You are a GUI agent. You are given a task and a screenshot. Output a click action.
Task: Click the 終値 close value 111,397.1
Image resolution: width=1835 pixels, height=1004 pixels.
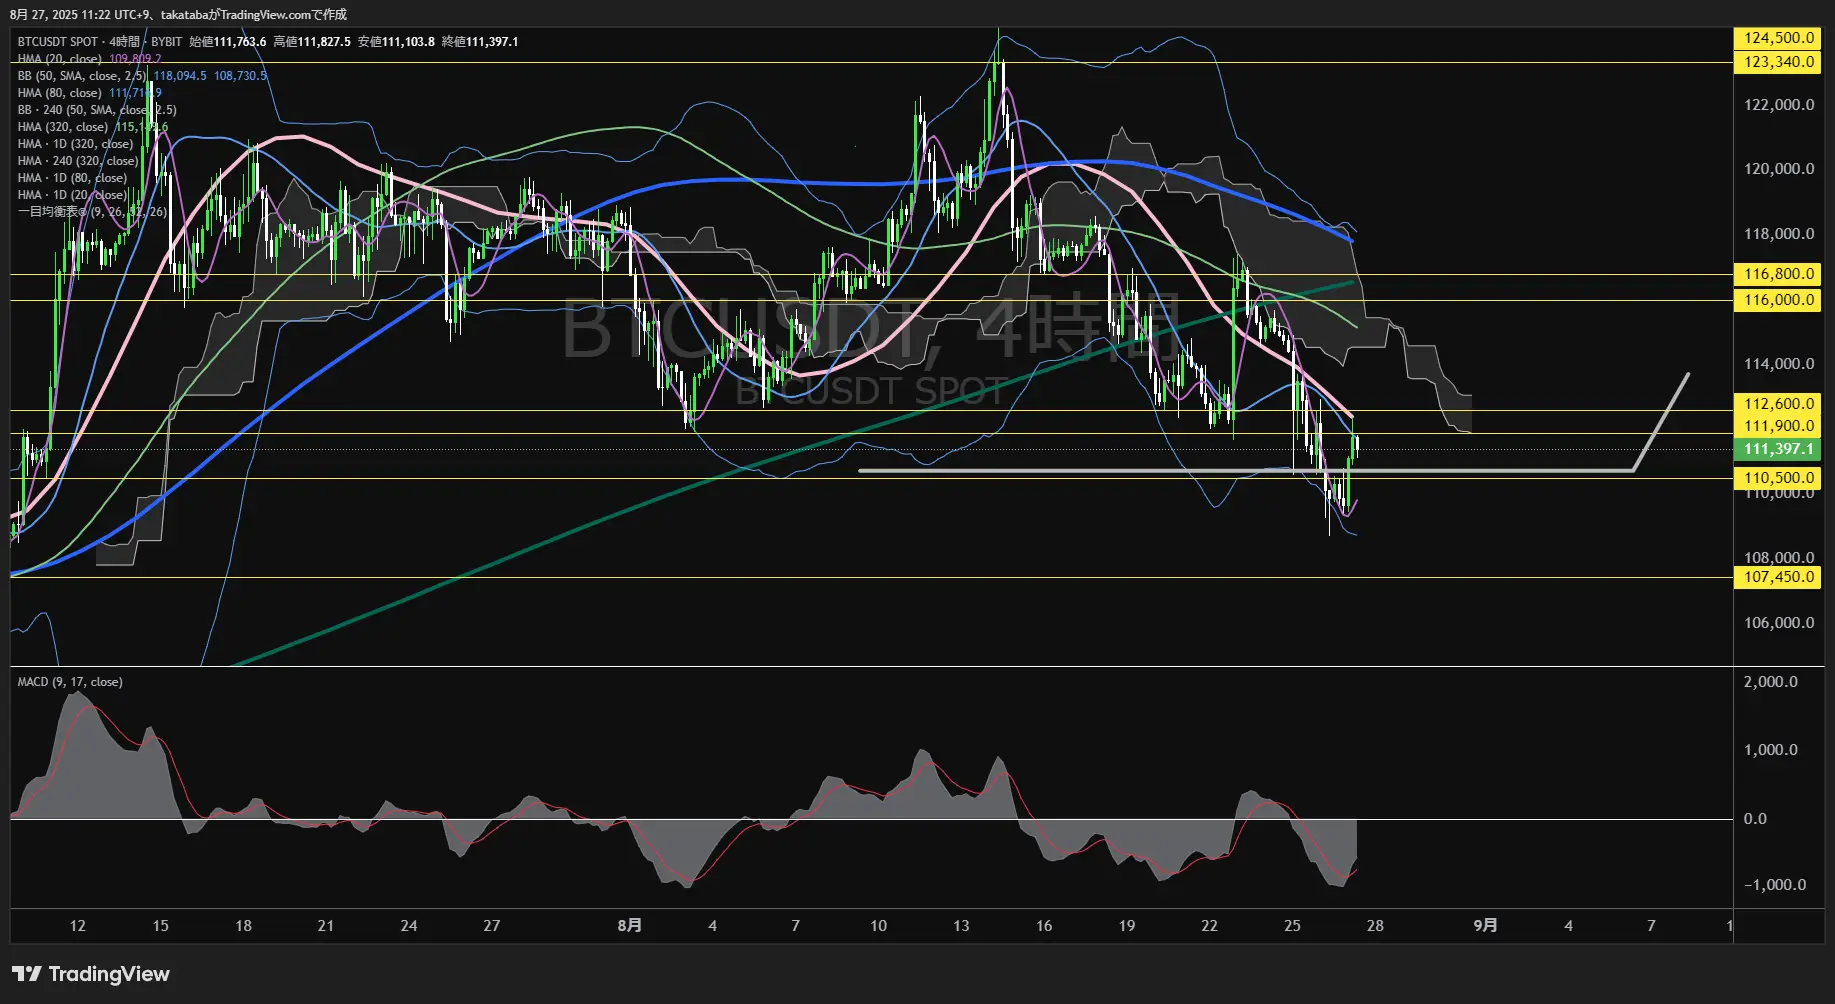tap(492, 42)
